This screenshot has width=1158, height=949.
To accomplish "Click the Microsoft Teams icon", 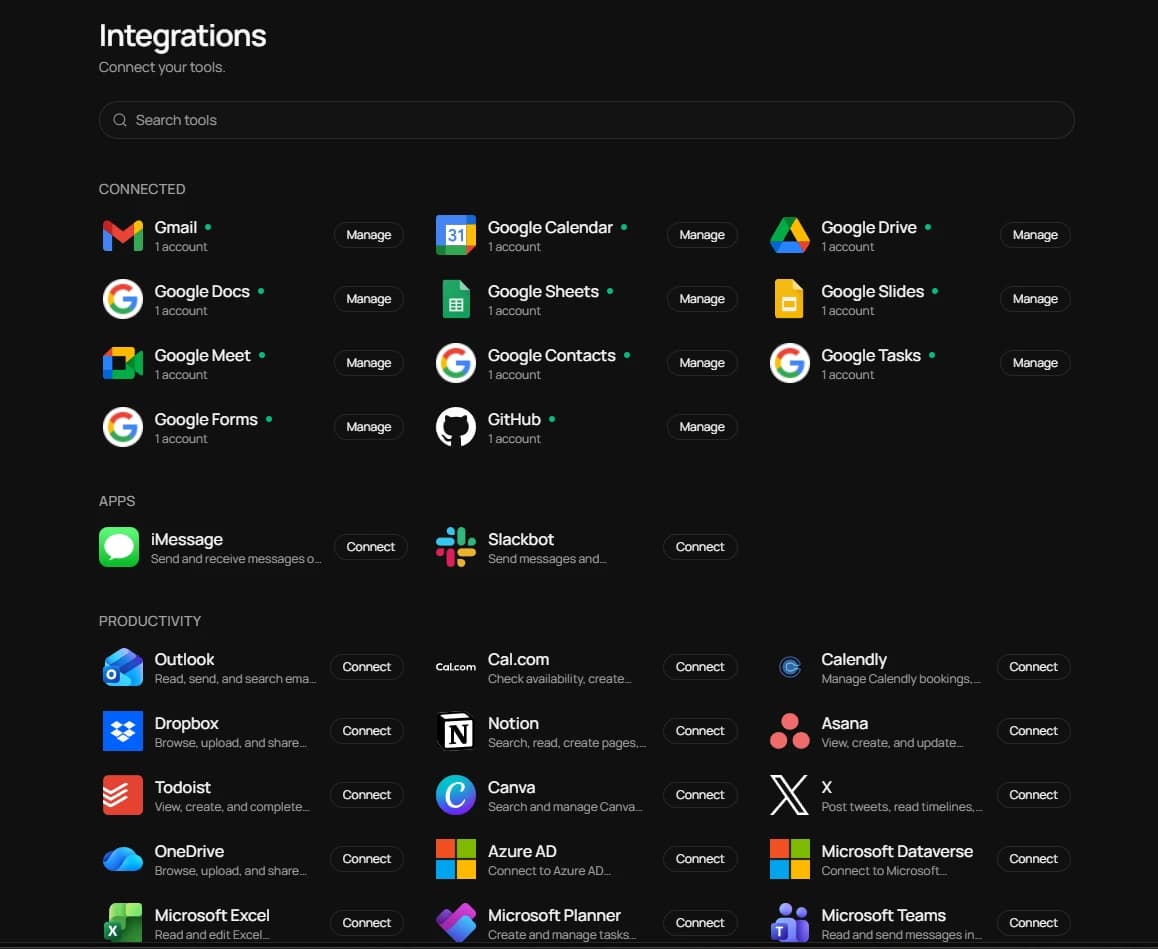I will pos(789,923).
